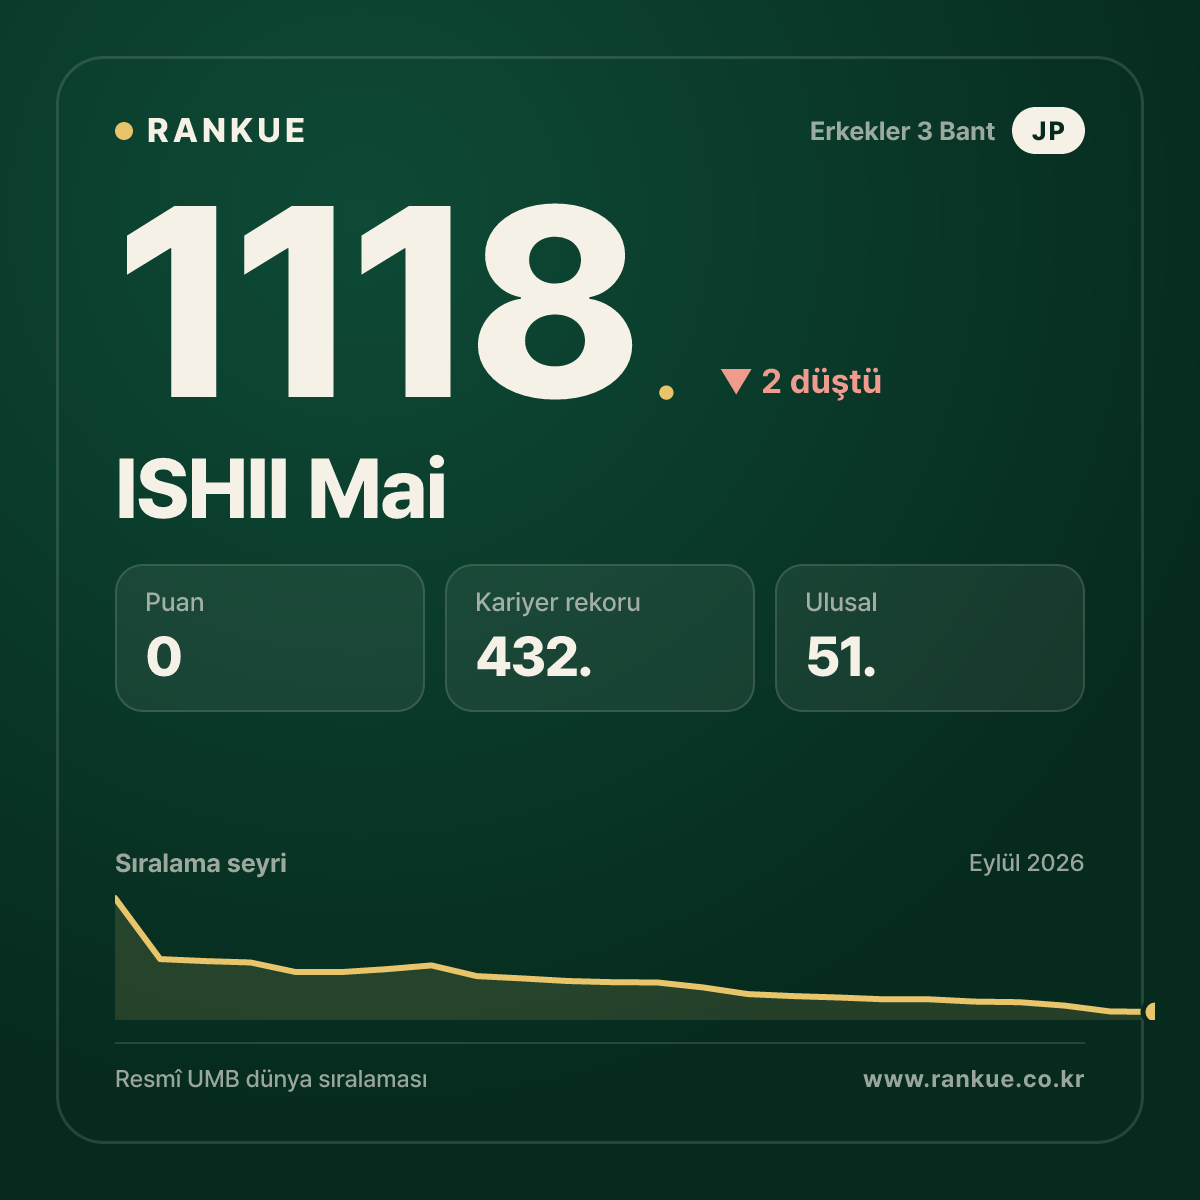Click the latest point marker on ranking chart
The height and width of the screenshot is (1200, 1200).
click(x=1150, y=1011)
